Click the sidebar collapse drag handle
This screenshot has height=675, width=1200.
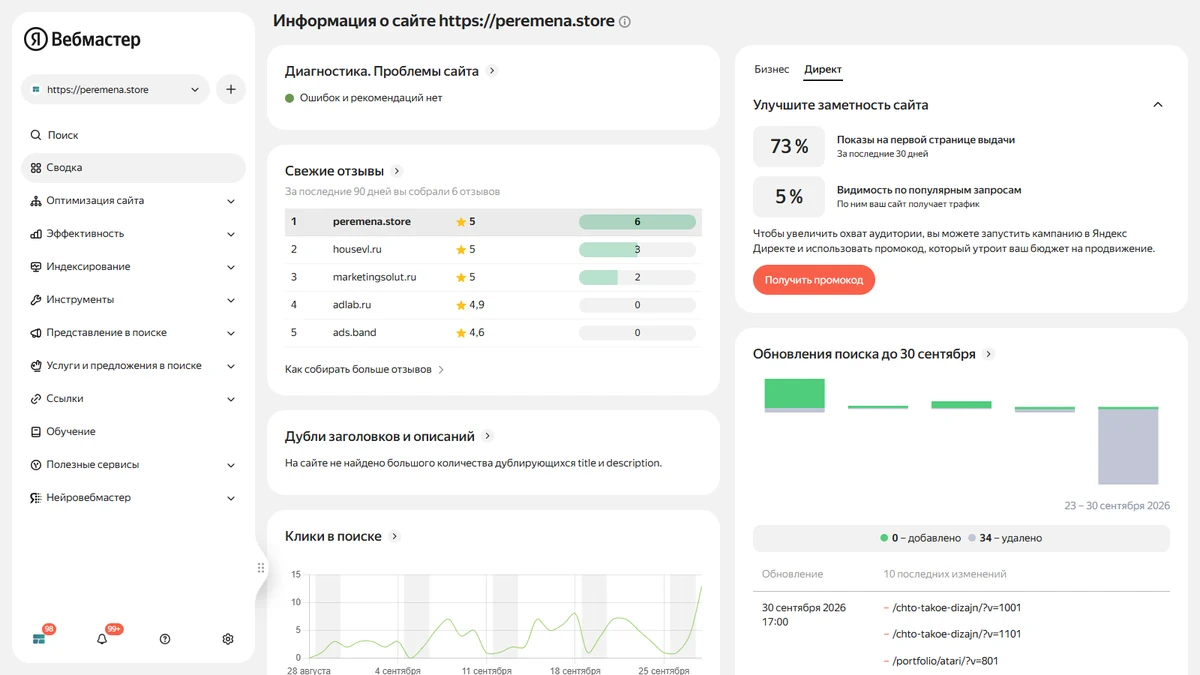(x=261, y=568)
